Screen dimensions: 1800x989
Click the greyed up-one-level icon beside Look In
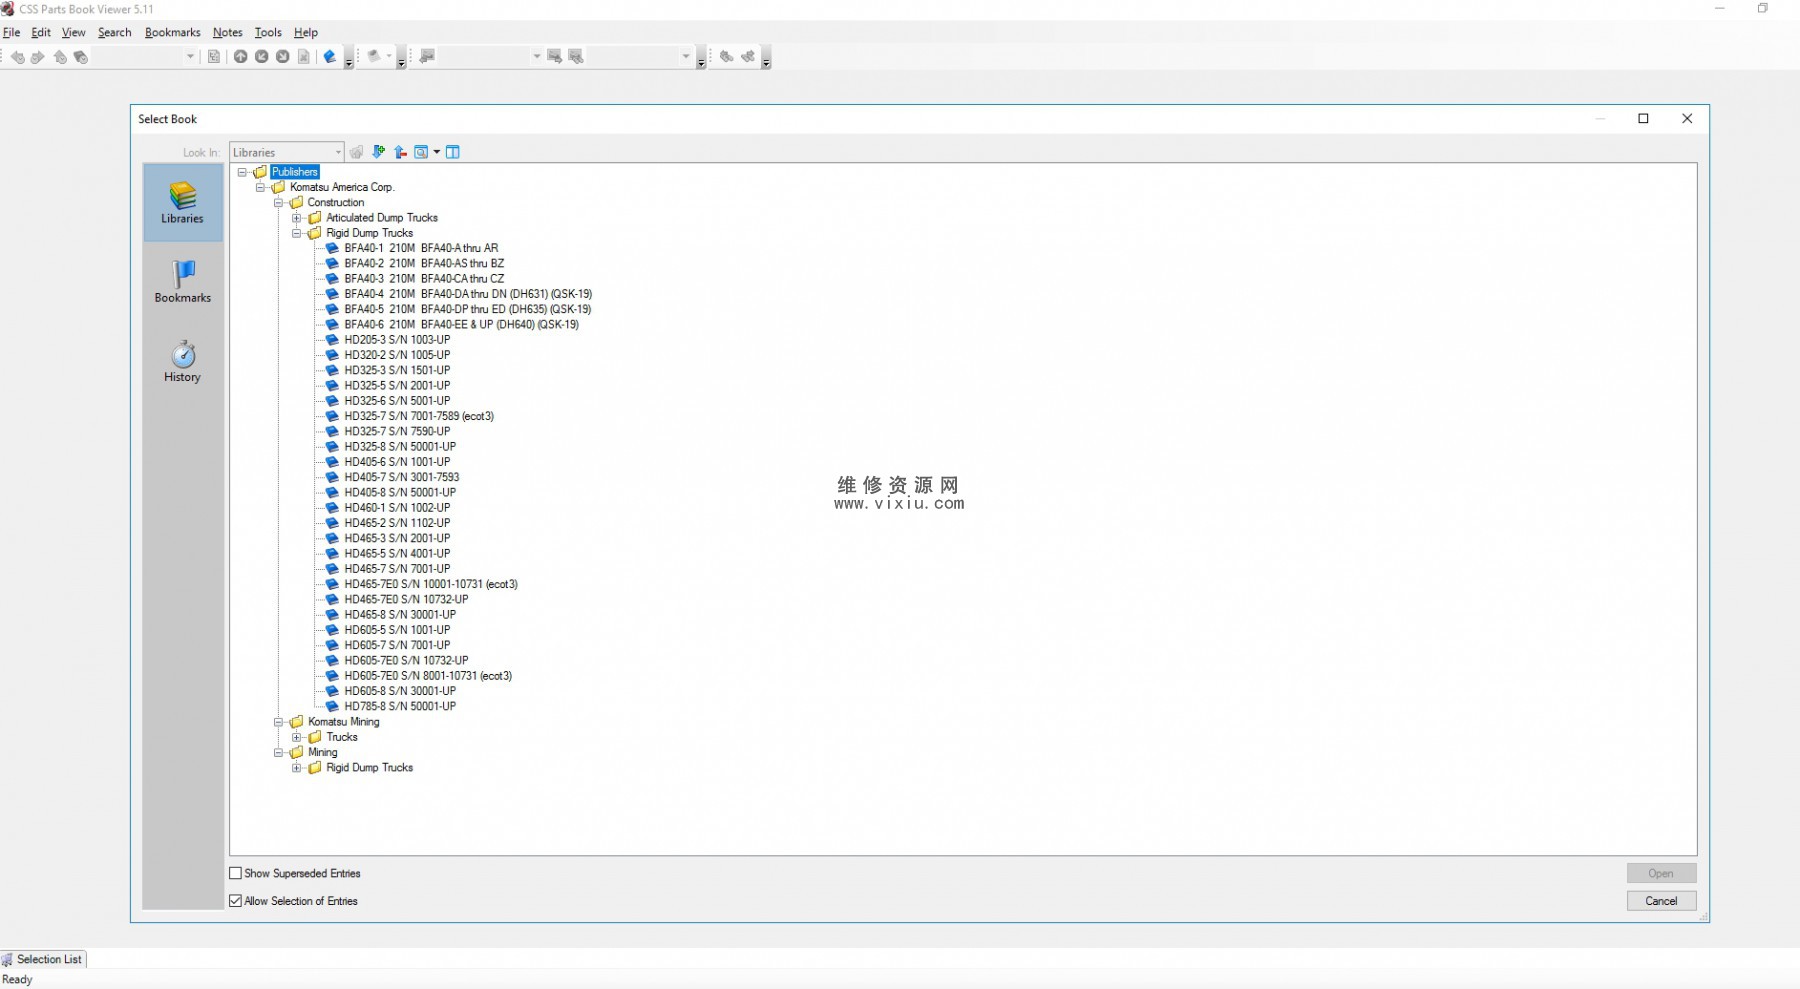(x=356, y=152)
